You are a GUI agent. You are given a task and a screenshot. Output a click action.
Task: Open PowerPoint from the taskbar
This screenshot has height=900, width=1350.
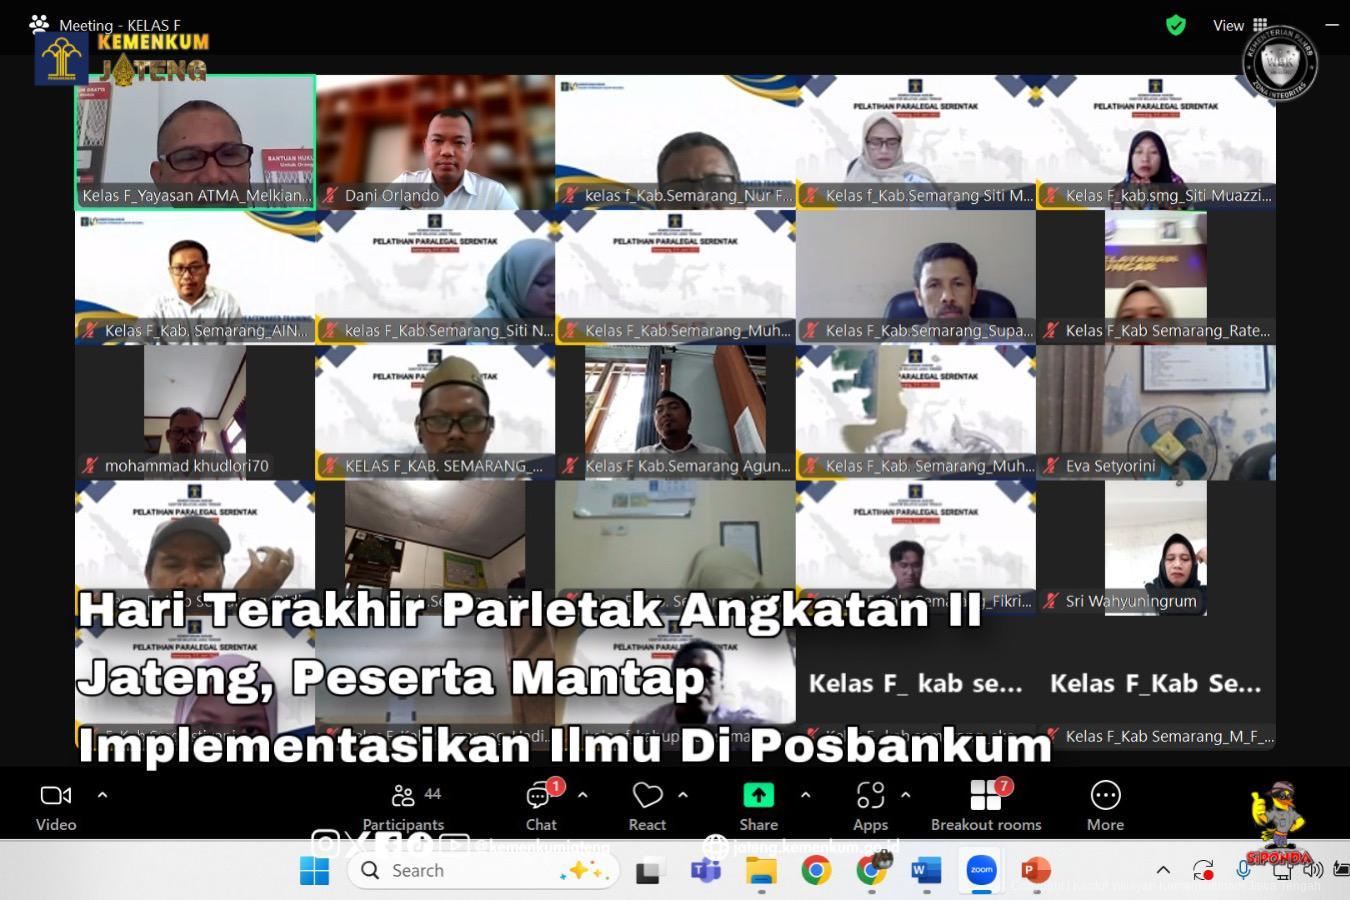tap(1036, 870)
